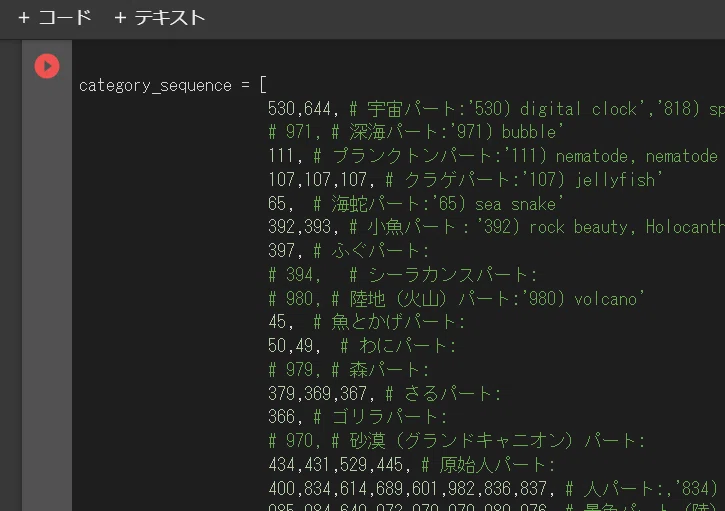Add a new code cell with + コード

tap(55, 18)
